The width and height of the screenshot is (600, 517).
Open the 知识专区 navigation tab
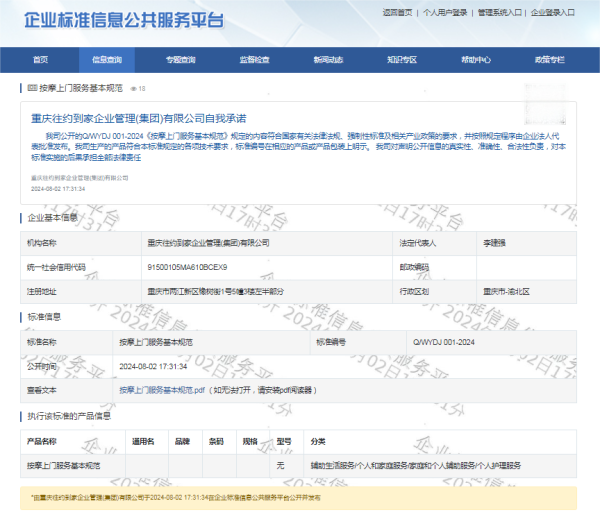[x=402, y=60]
